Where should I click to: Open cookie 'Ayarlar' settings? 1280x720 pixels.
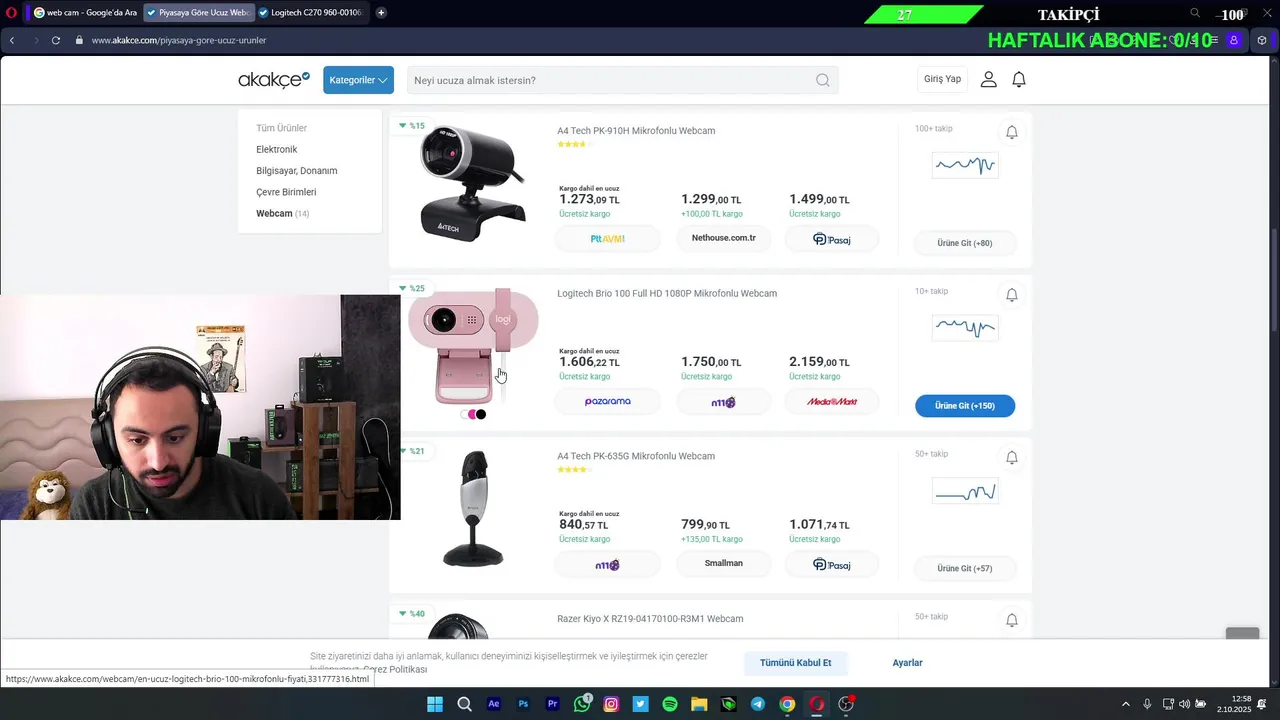click(x=907, y=663)
